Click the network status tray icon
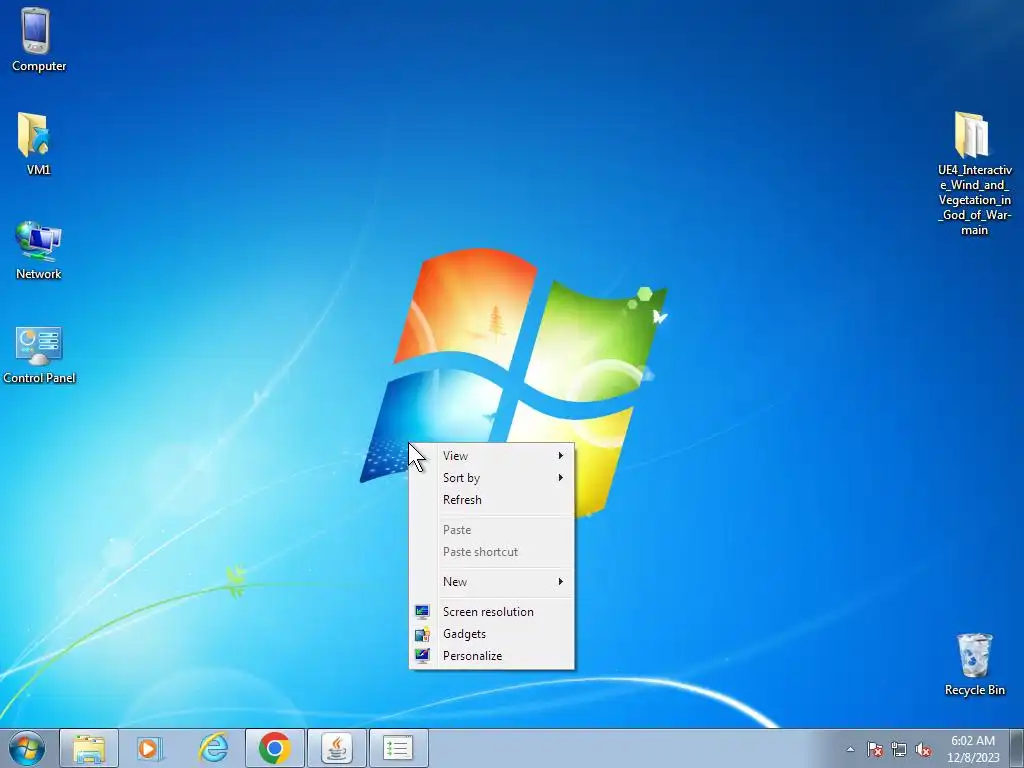 899,749
